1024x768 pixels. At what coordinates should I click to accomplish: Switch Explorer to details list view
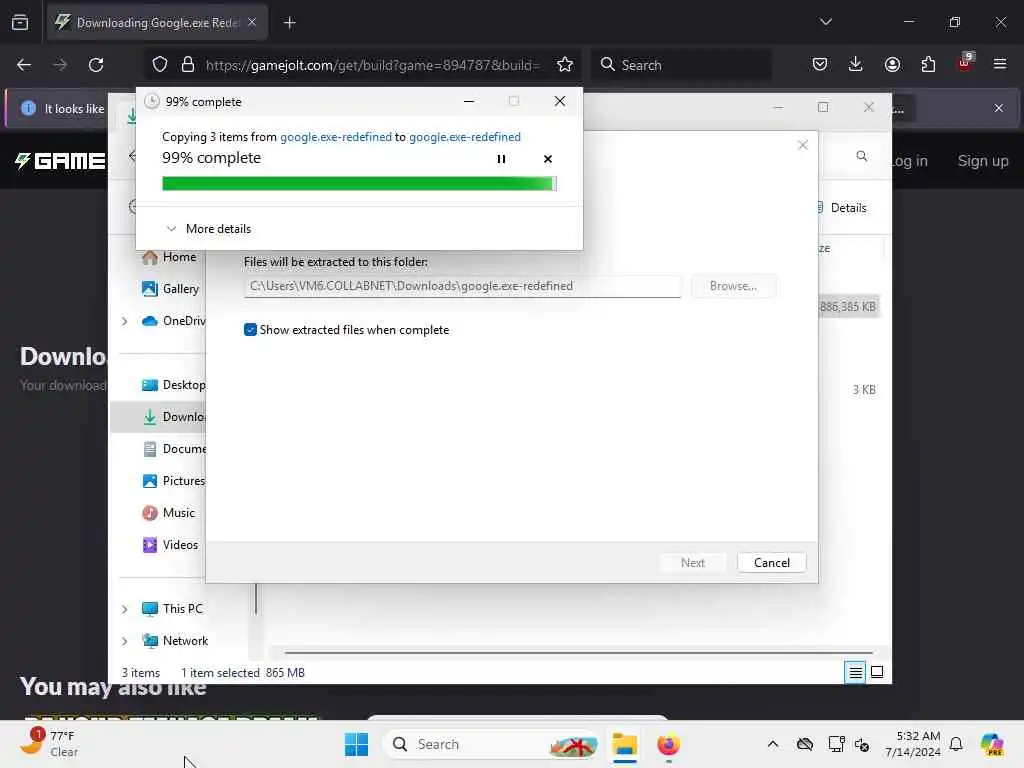(x=855, y=672)
